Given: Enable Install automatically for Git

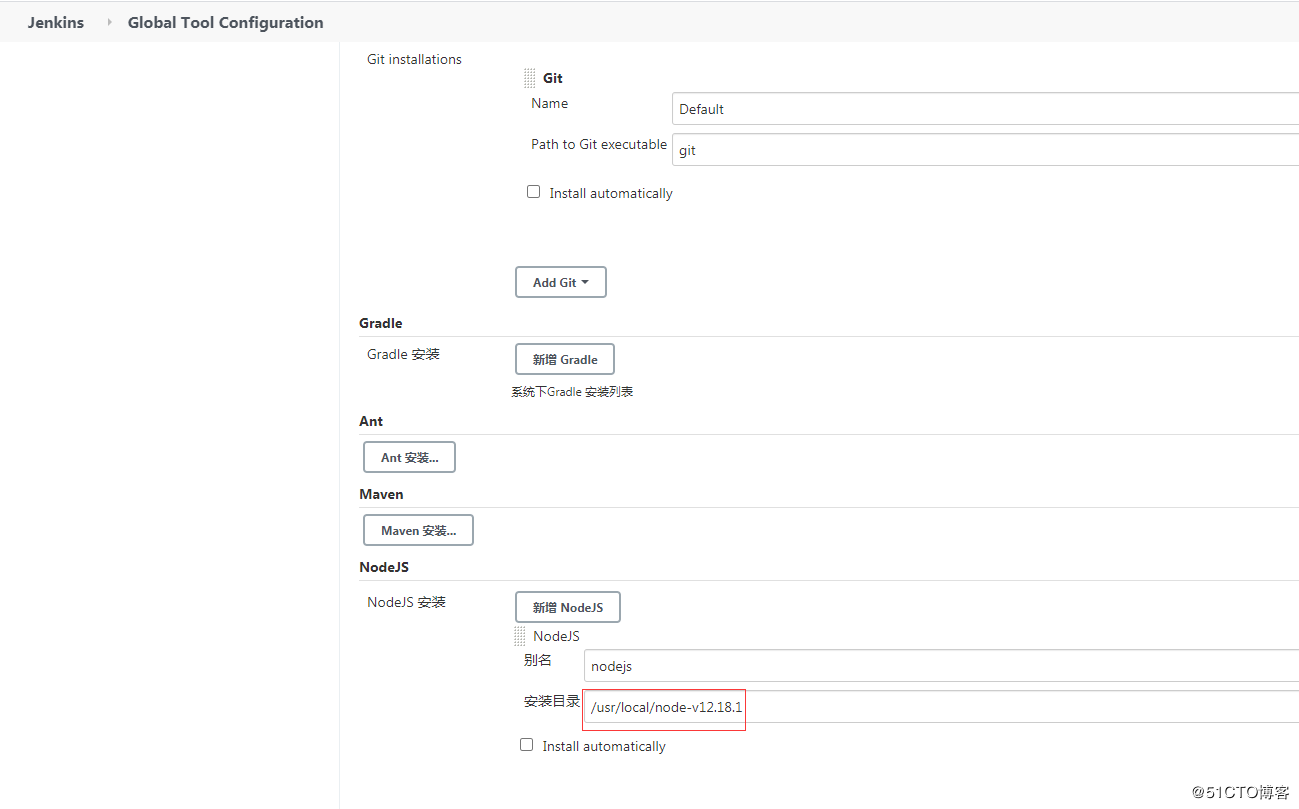Looking at the screenshot, I should (534, 192).
